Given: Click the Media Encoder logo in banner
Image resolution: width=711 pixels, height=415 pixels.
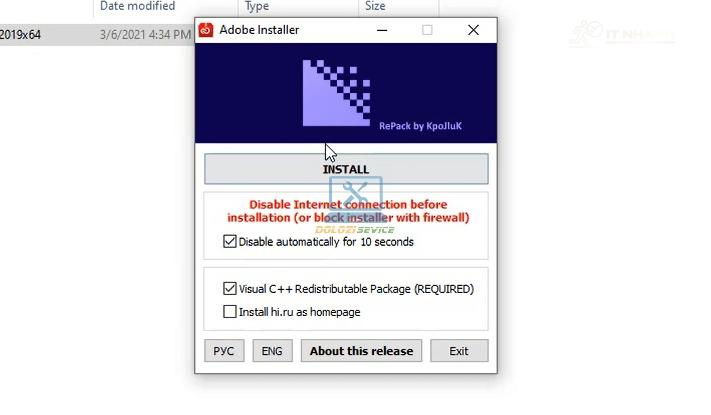Looking at the screenshot, I should (x=336, y=93).
